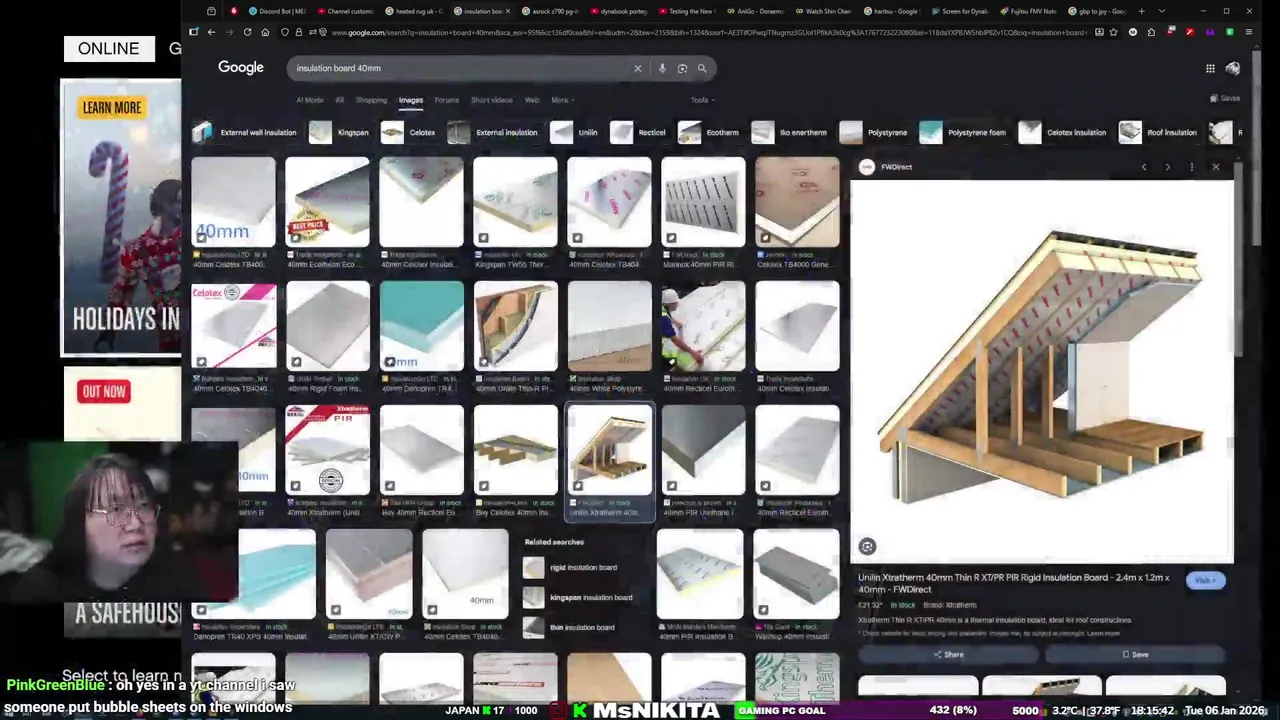
Task: Bookmark this page with star icon
Action: pos(1115,32)
